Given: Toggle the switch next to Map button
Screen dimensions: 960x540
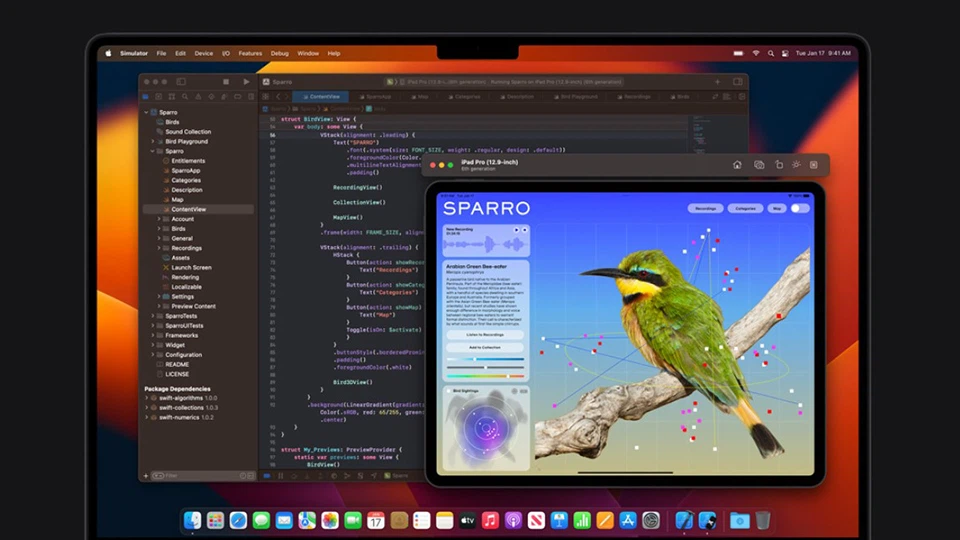Looking at the screenshot, I should [799, 208].
